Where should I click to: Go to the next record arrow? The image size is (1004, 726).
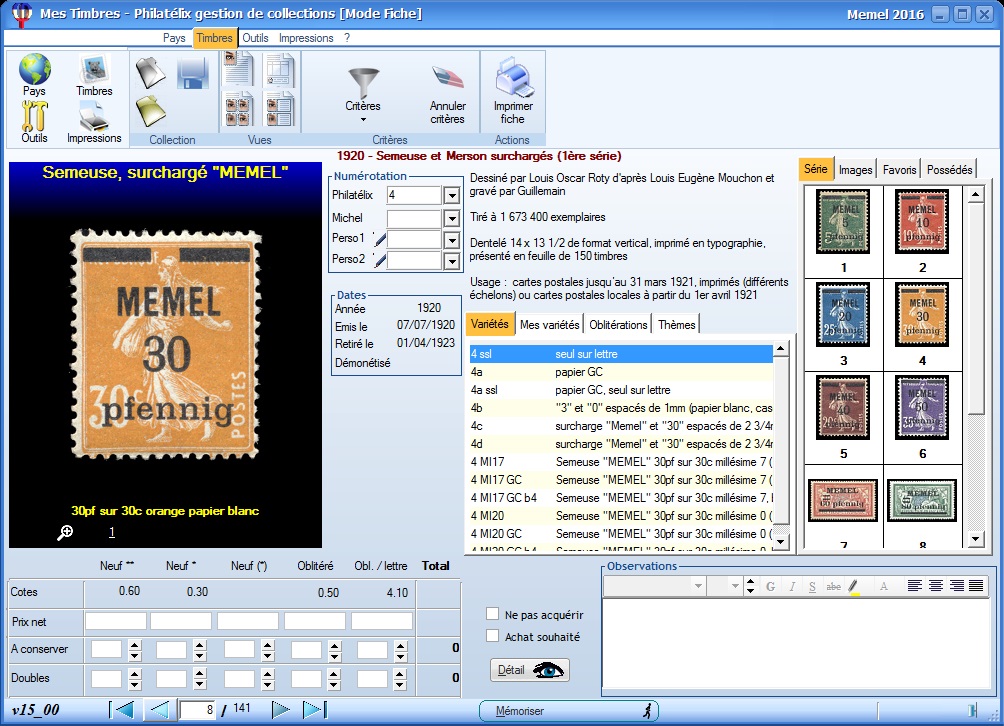coord(280,709)
